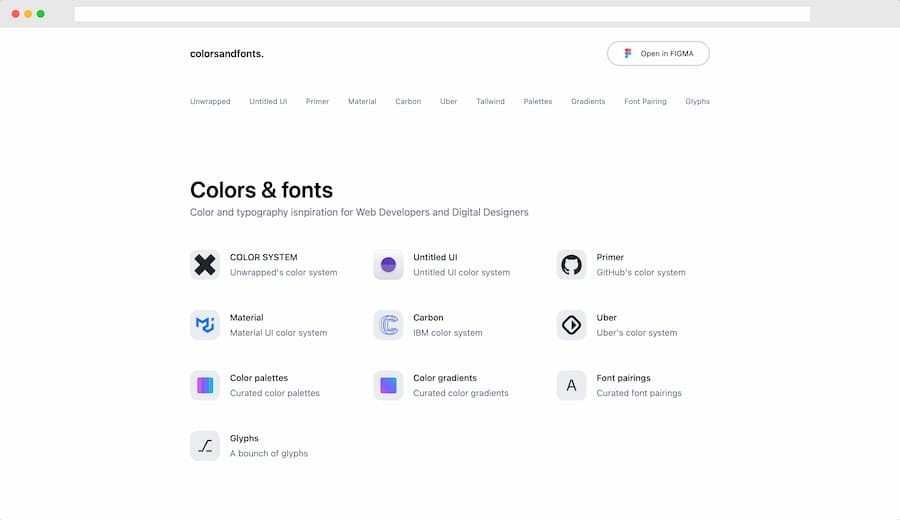Select Carbon in the nav bar
The image size is (900, 520).
coord(408,102)
